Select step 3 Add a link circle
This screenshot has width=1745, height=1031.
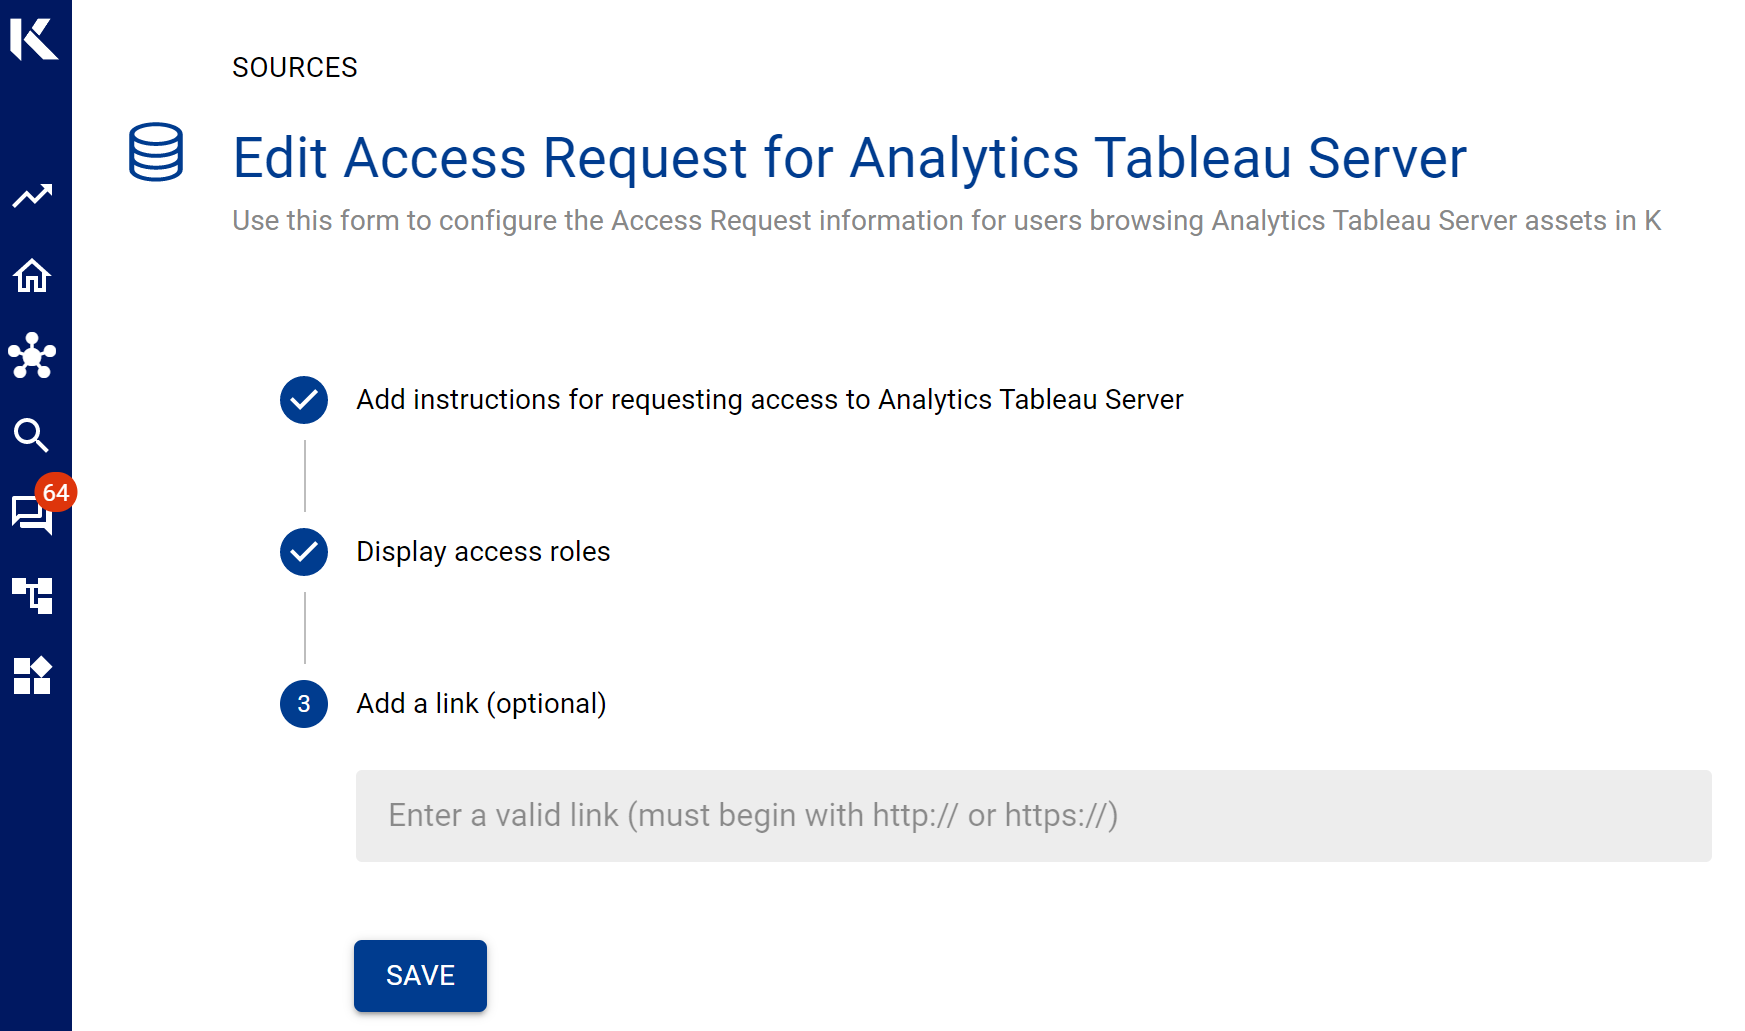pyautogui.click(x=303, y=704)
